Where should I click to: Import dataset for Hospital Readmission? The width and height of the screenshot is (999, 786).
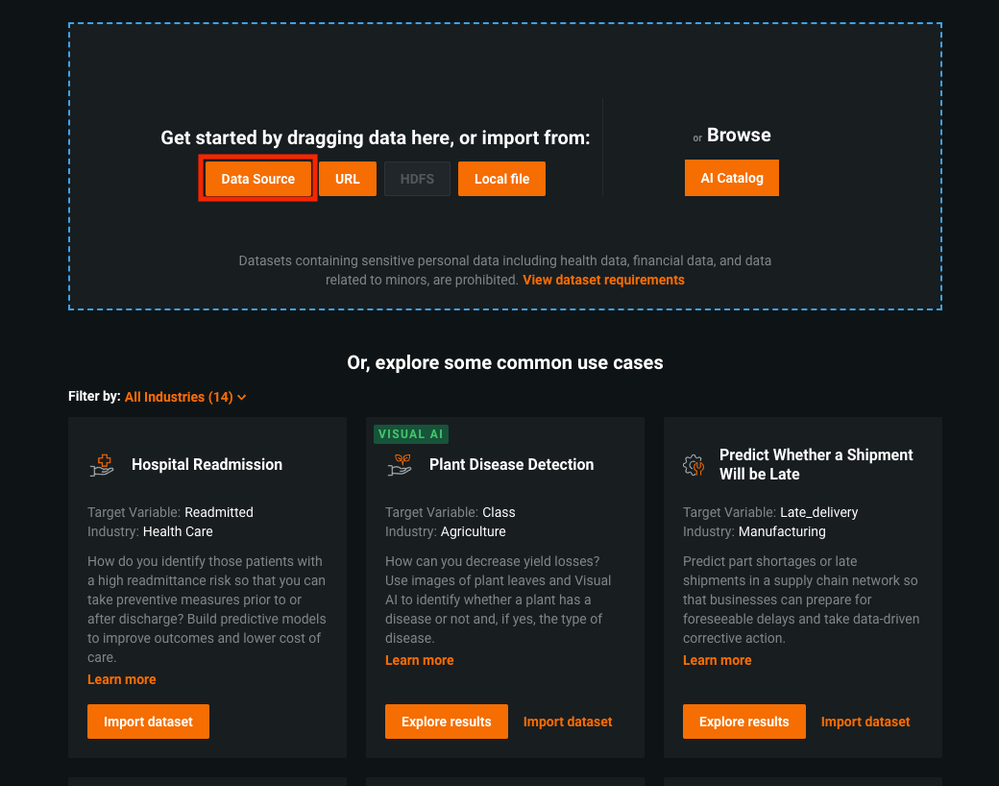coord(148,721)
